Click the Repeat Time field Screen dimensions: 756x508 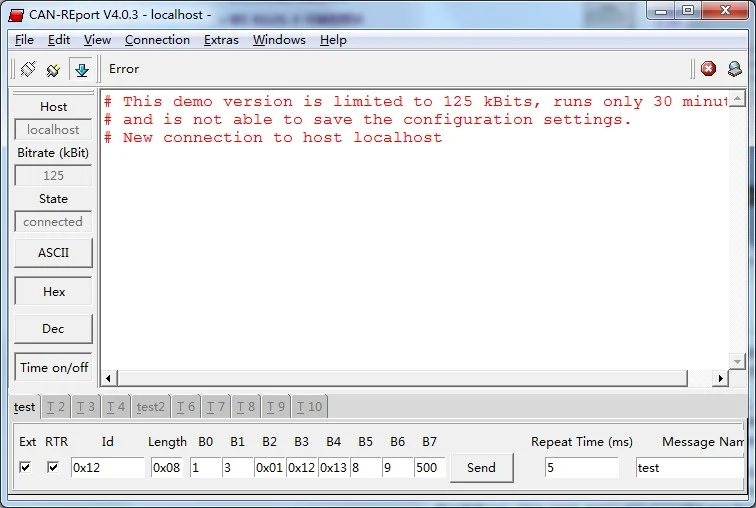click(581, 468)
